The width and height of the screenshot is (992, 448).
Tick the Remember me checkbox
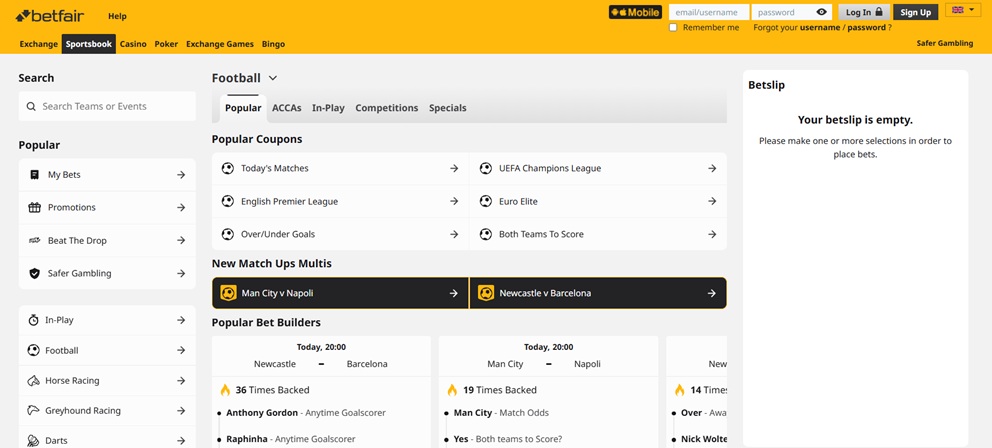coord(673,28)
